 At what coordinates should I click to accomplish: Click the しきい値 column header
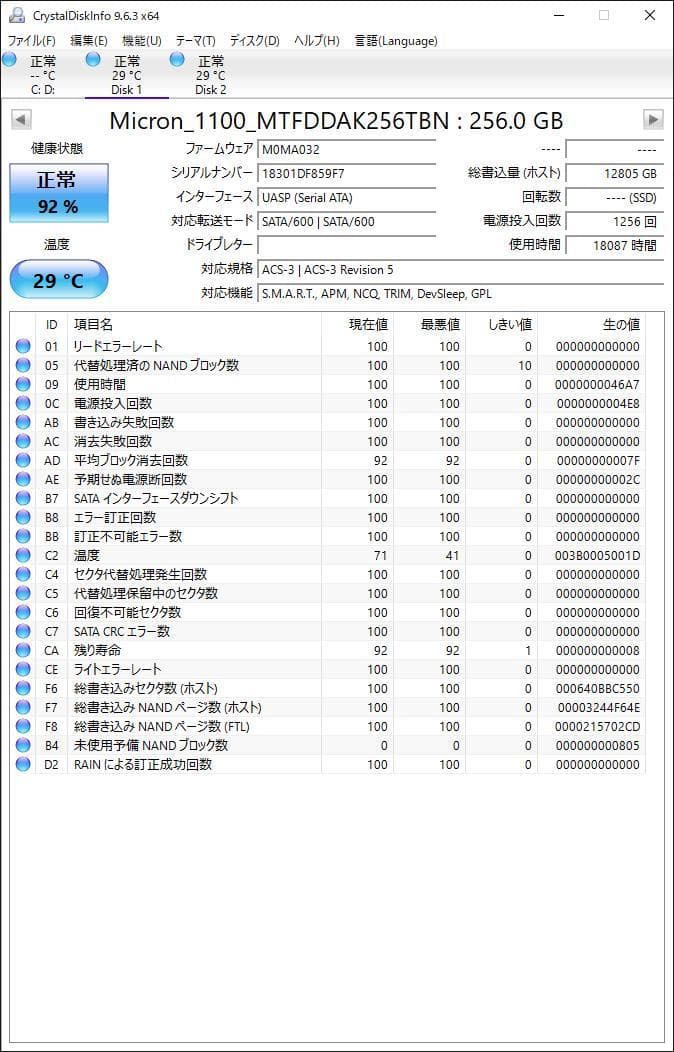click(502, 325)
